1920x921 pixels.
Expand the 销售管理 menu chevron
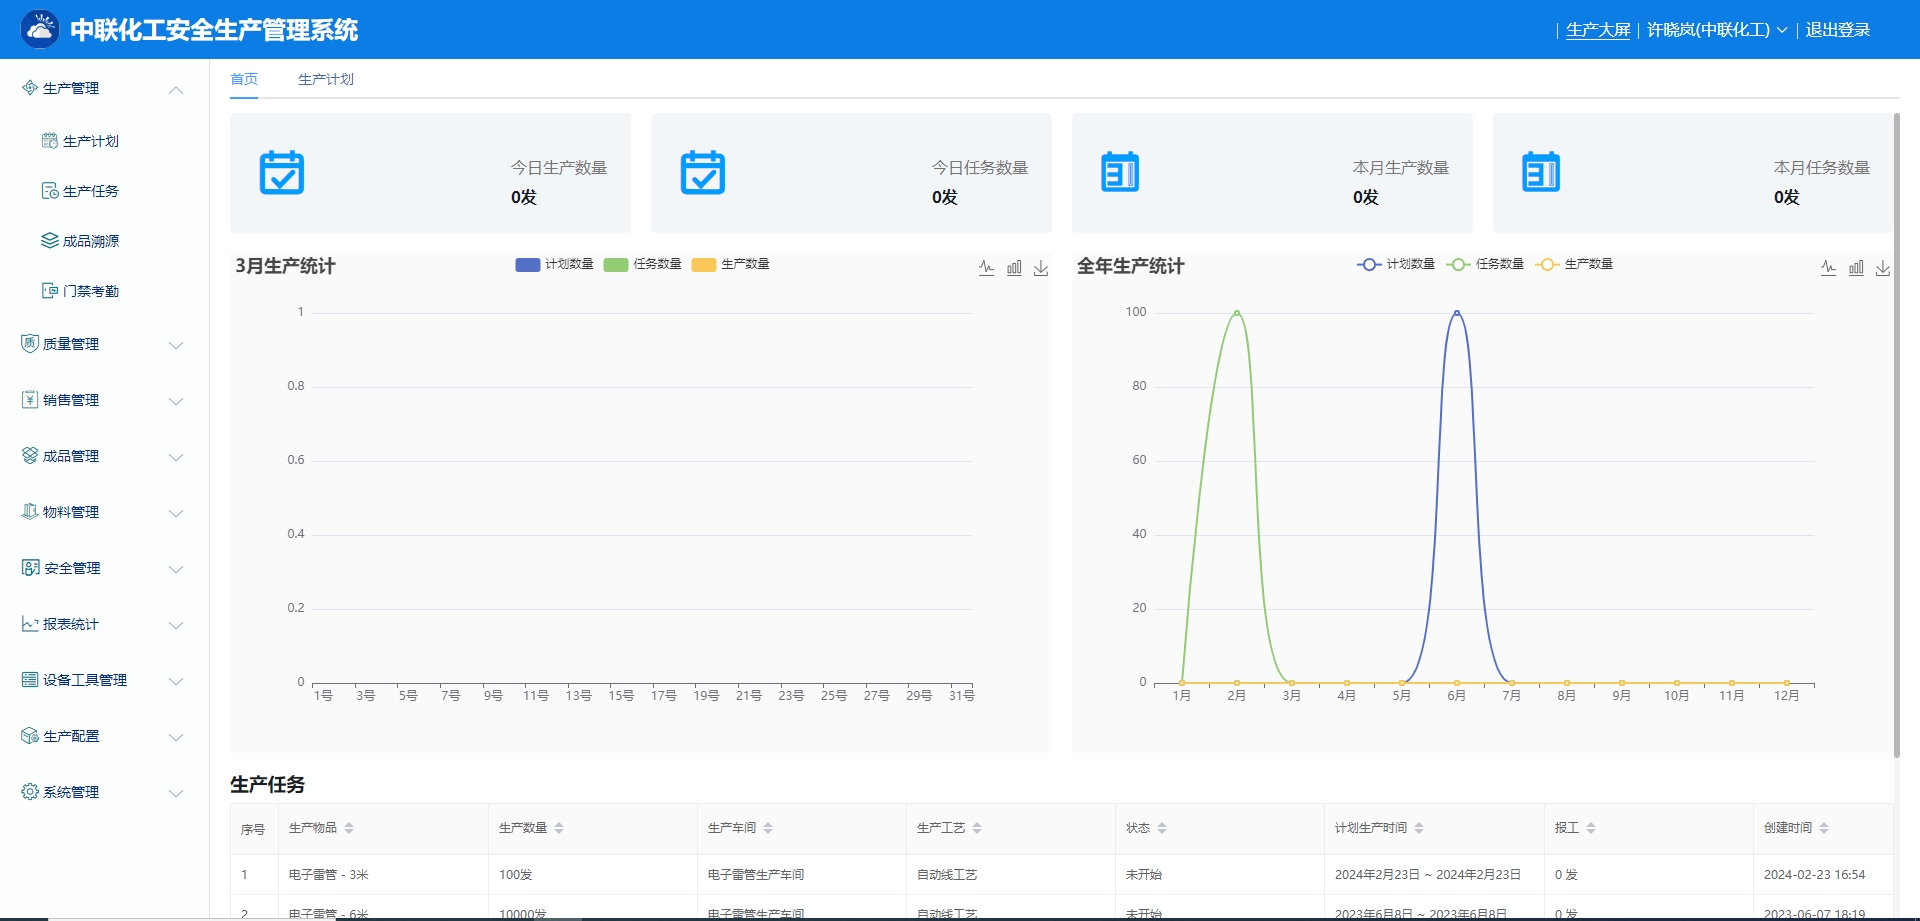pos(176,402)
